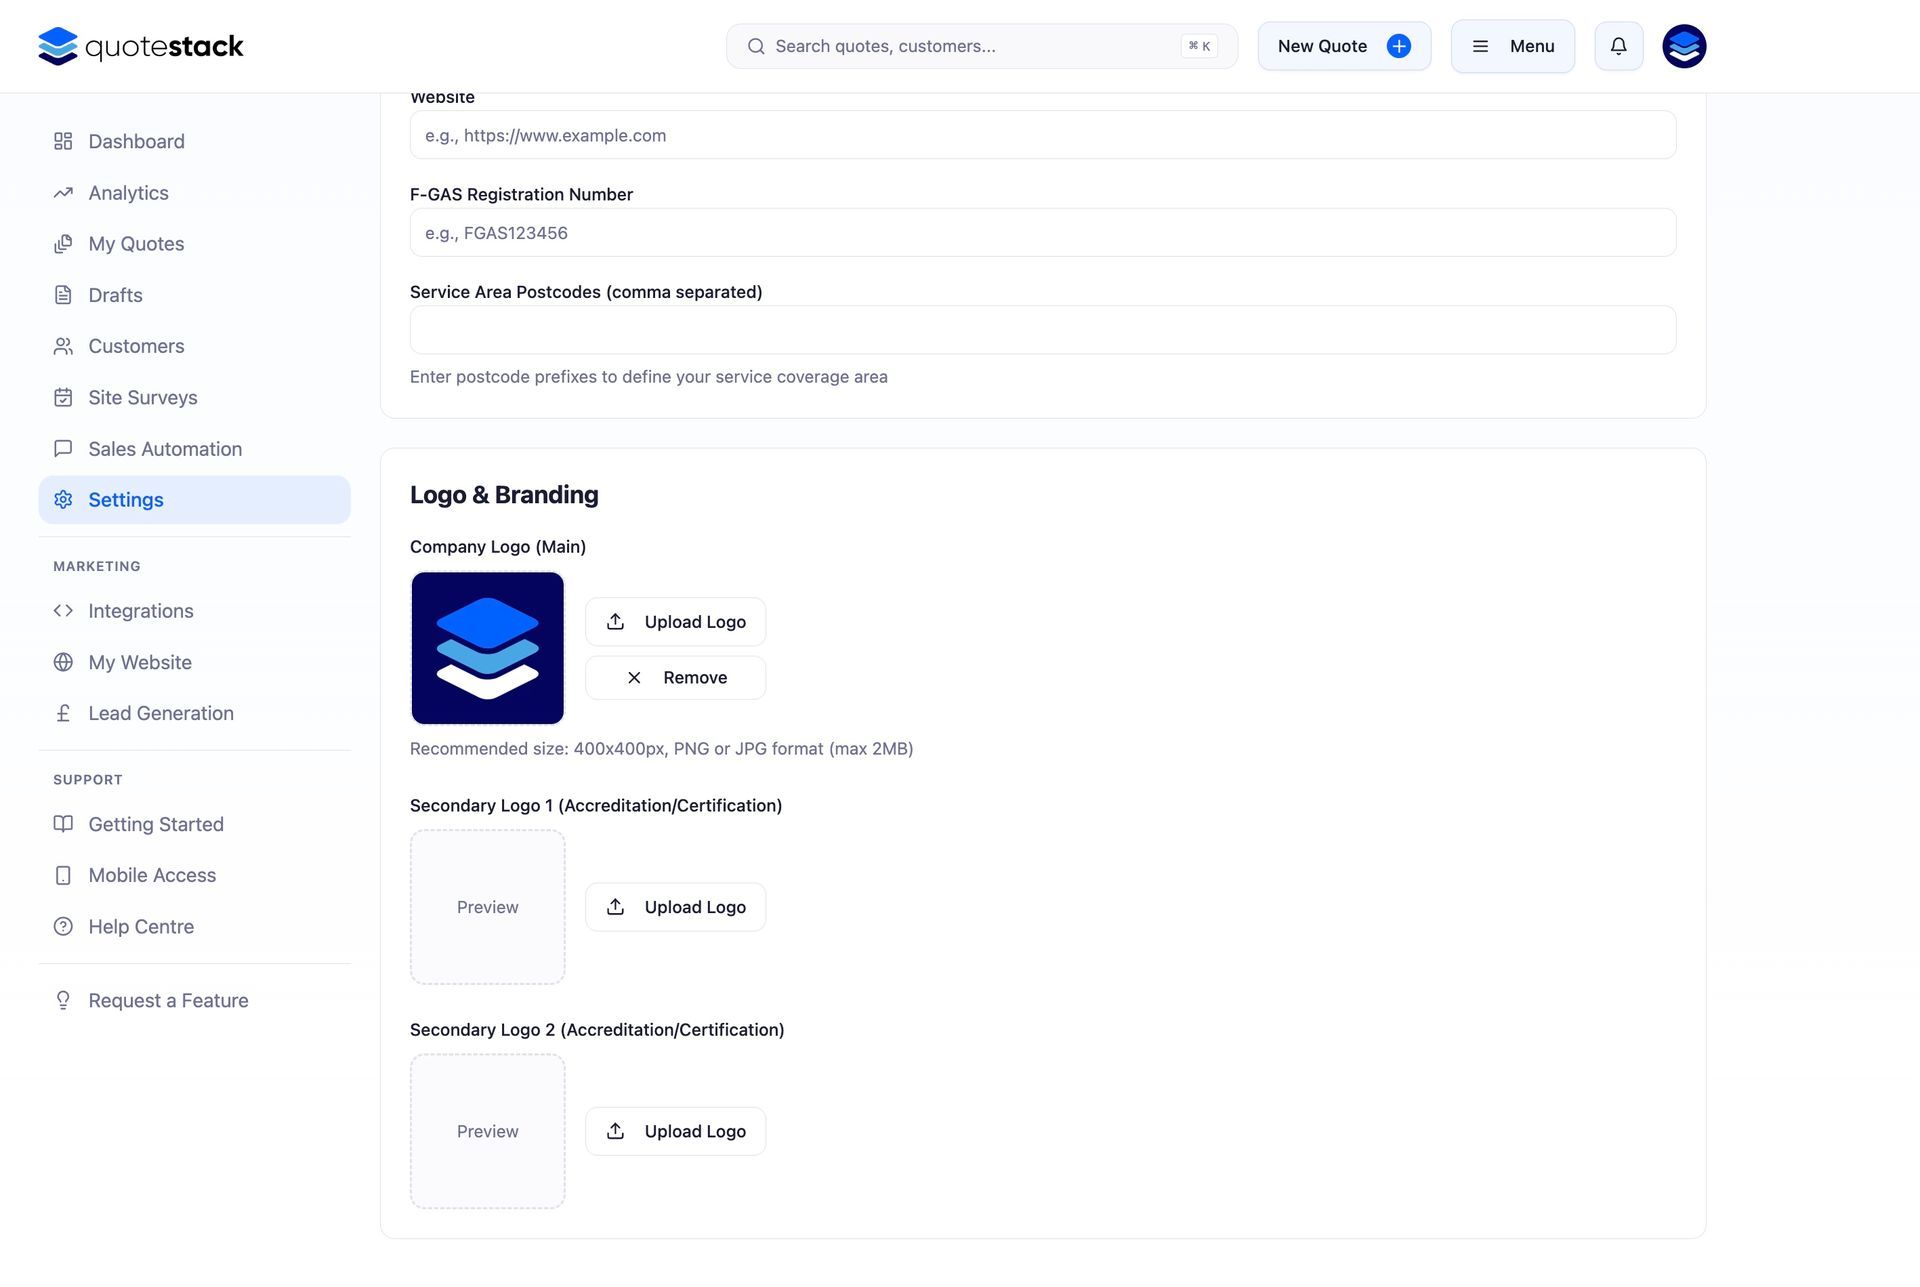Open My Quotes in sidebar
Viewport: 1920px width, 1287px height.
pyautogui.click(x=136, y=244)
